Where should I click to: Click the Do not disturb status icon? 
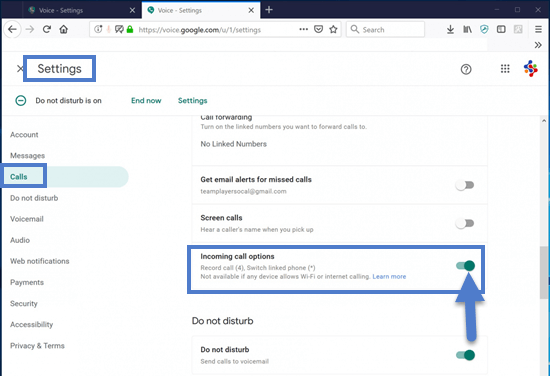click(x=21, y=101)
